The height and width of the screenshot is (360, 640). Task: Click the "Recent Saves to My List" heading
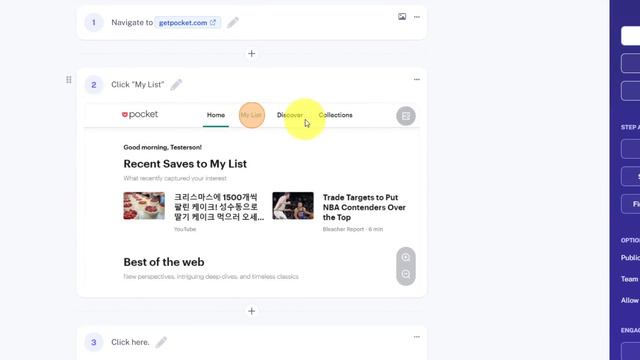[185, 164]
